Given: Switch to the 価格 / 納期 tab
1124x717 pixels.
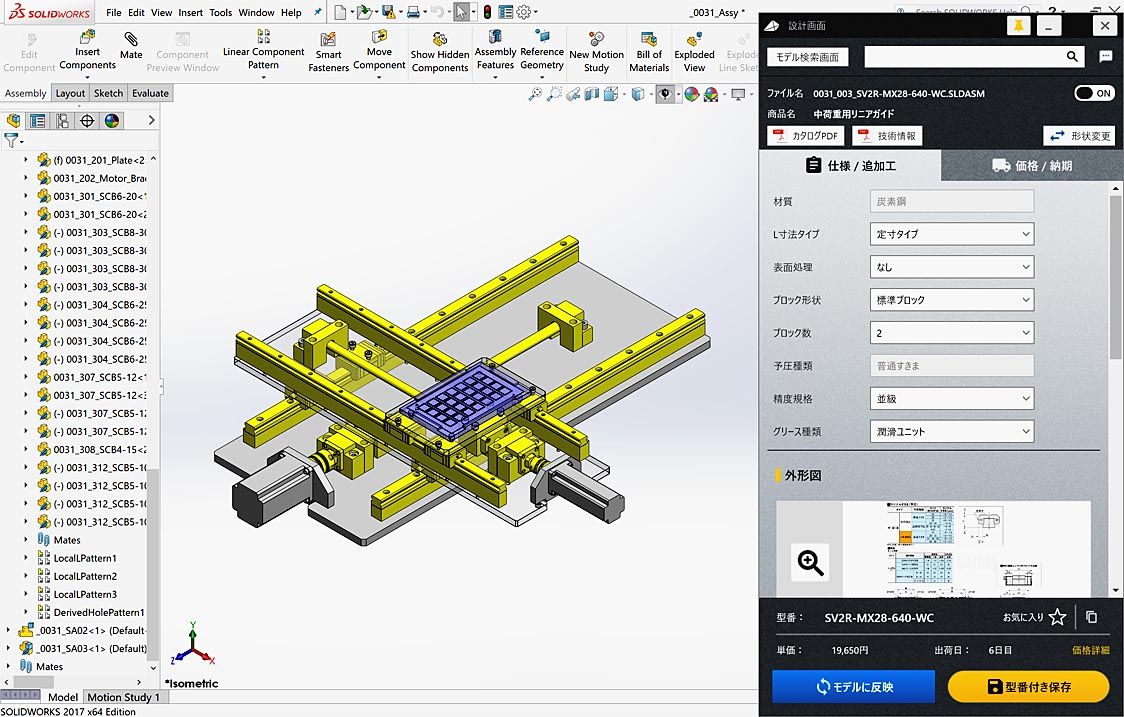Looking at the screenshot, I should [1031, 166].
